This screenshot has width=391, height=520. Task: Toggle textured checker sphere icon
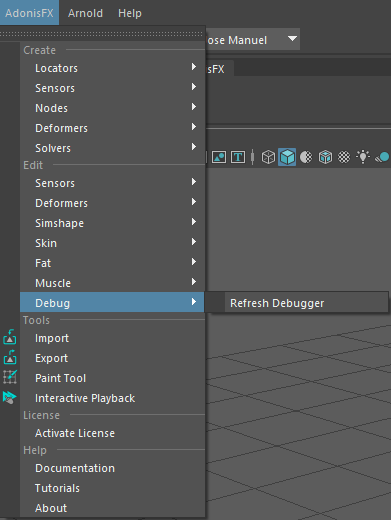click(344, 157)
